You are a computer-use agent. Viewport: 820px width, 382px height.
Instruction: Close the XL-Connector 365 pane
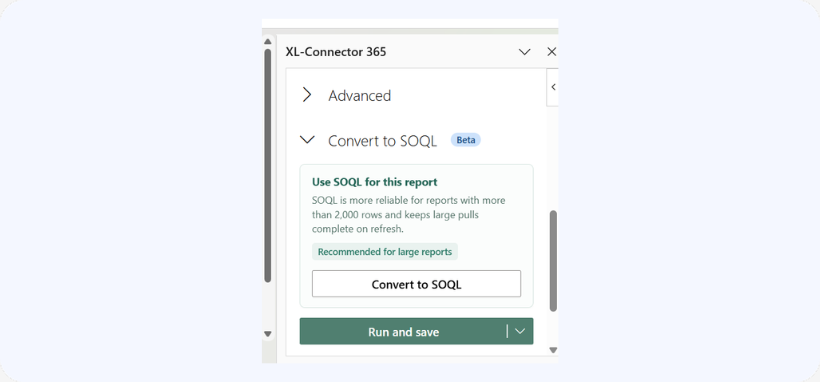tap(551, 52)
